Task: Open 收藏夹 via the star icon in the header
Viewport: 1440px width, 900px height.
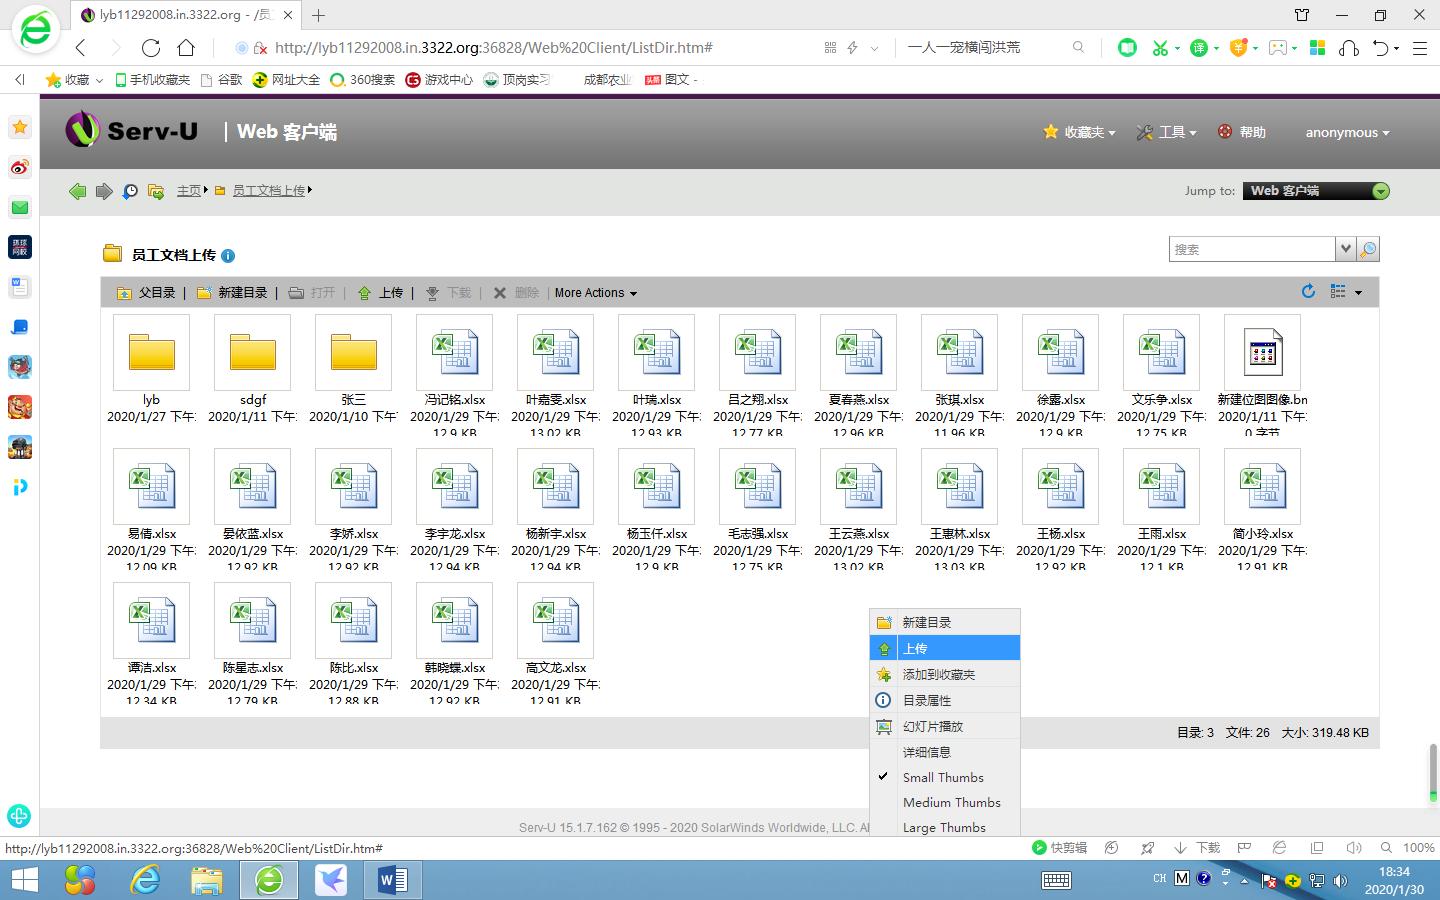Action: (x=1050, y=132)
